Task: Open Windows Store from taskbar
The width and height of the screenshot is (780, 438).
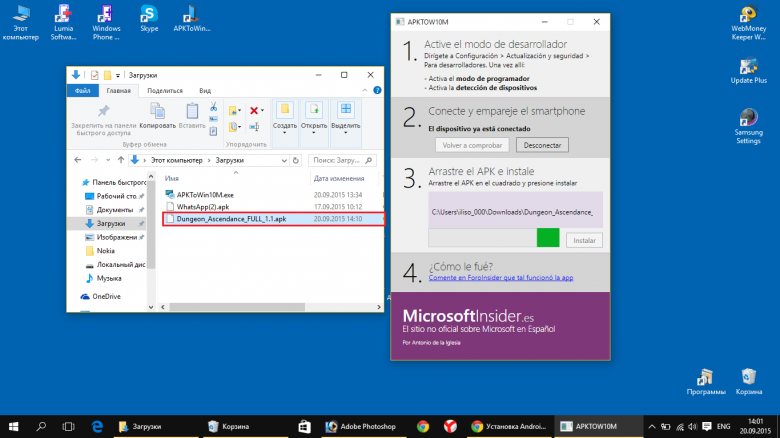Action: click(x=304, y=427)
